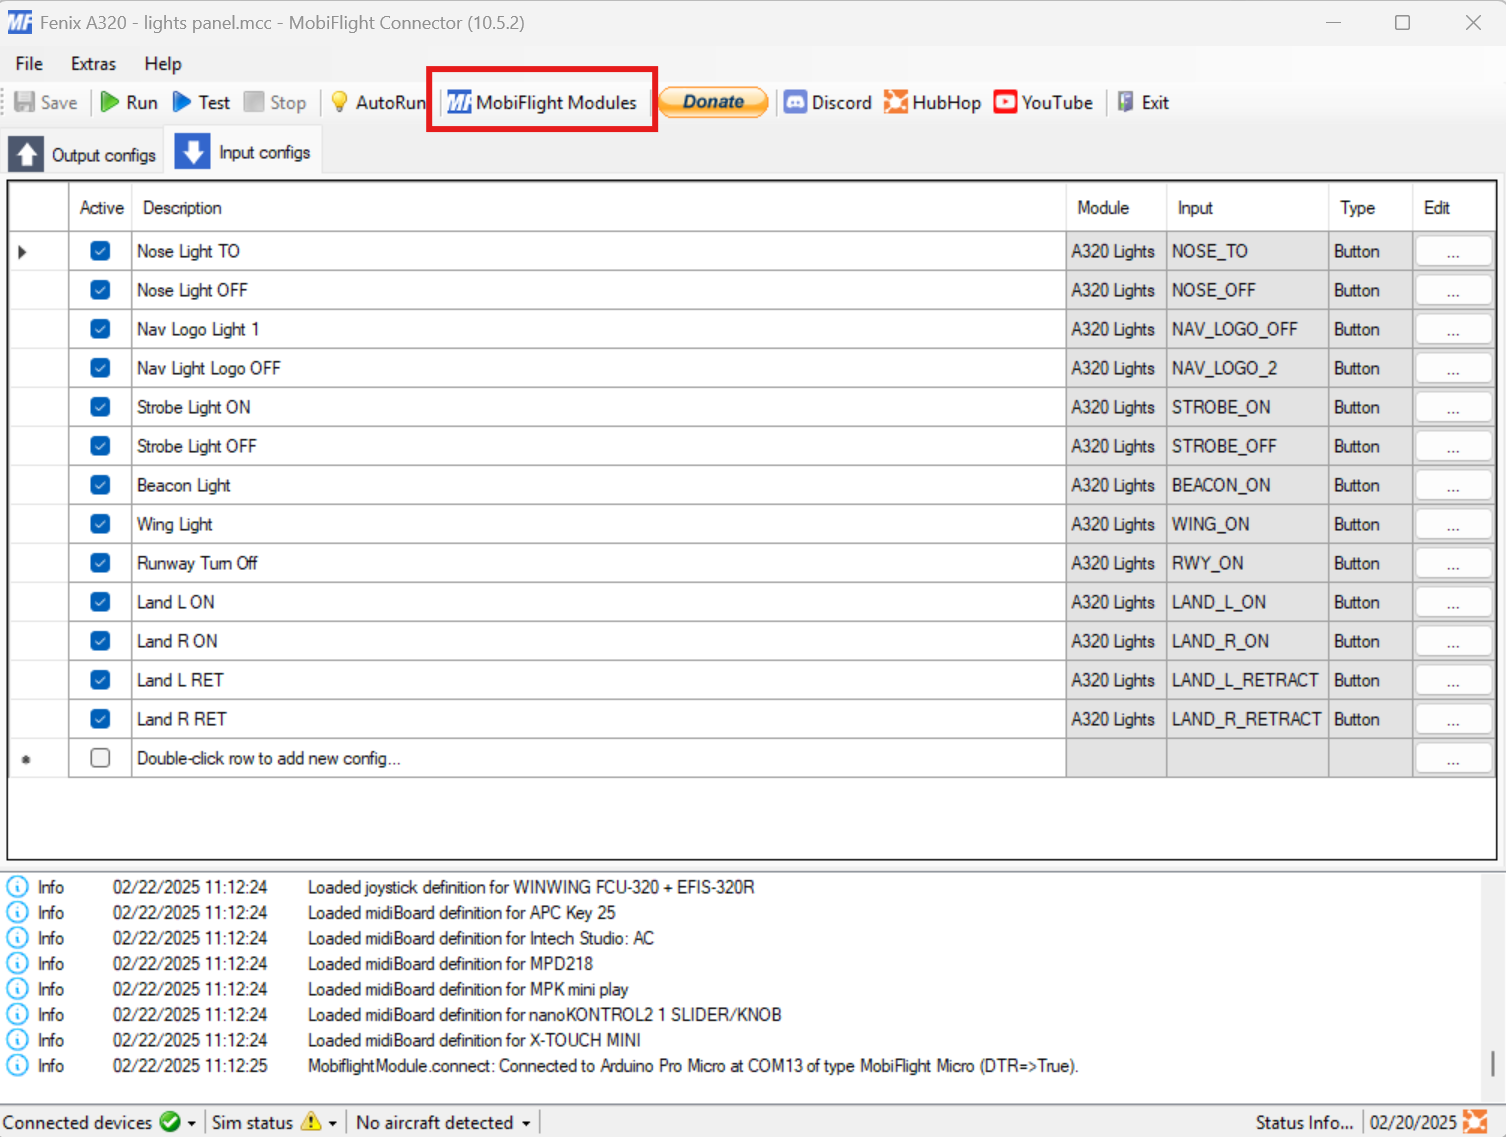Select the Land R ON description cell
This screenshot has height=1137, width=1506.
(598, 641)
